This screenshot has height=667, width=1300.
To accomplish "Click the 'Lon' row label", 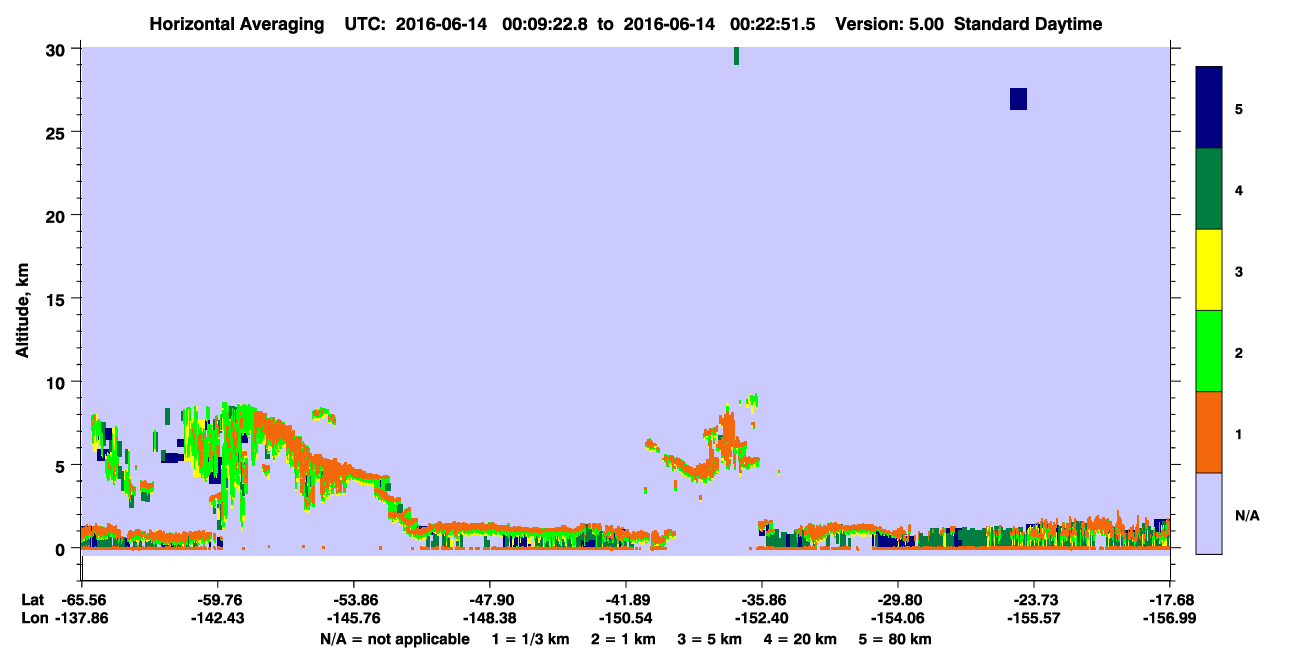I will pos(34,618).
